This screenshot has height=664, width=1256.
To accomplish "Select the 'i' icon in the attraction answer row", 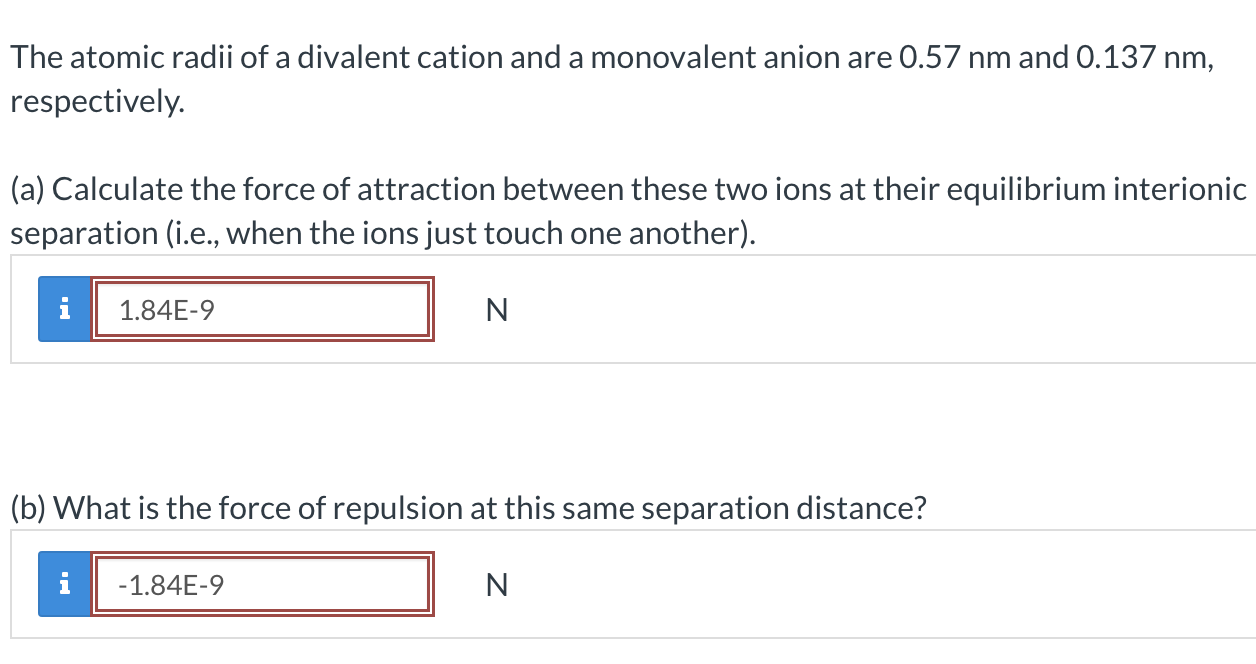I will [x=64, y=310].
